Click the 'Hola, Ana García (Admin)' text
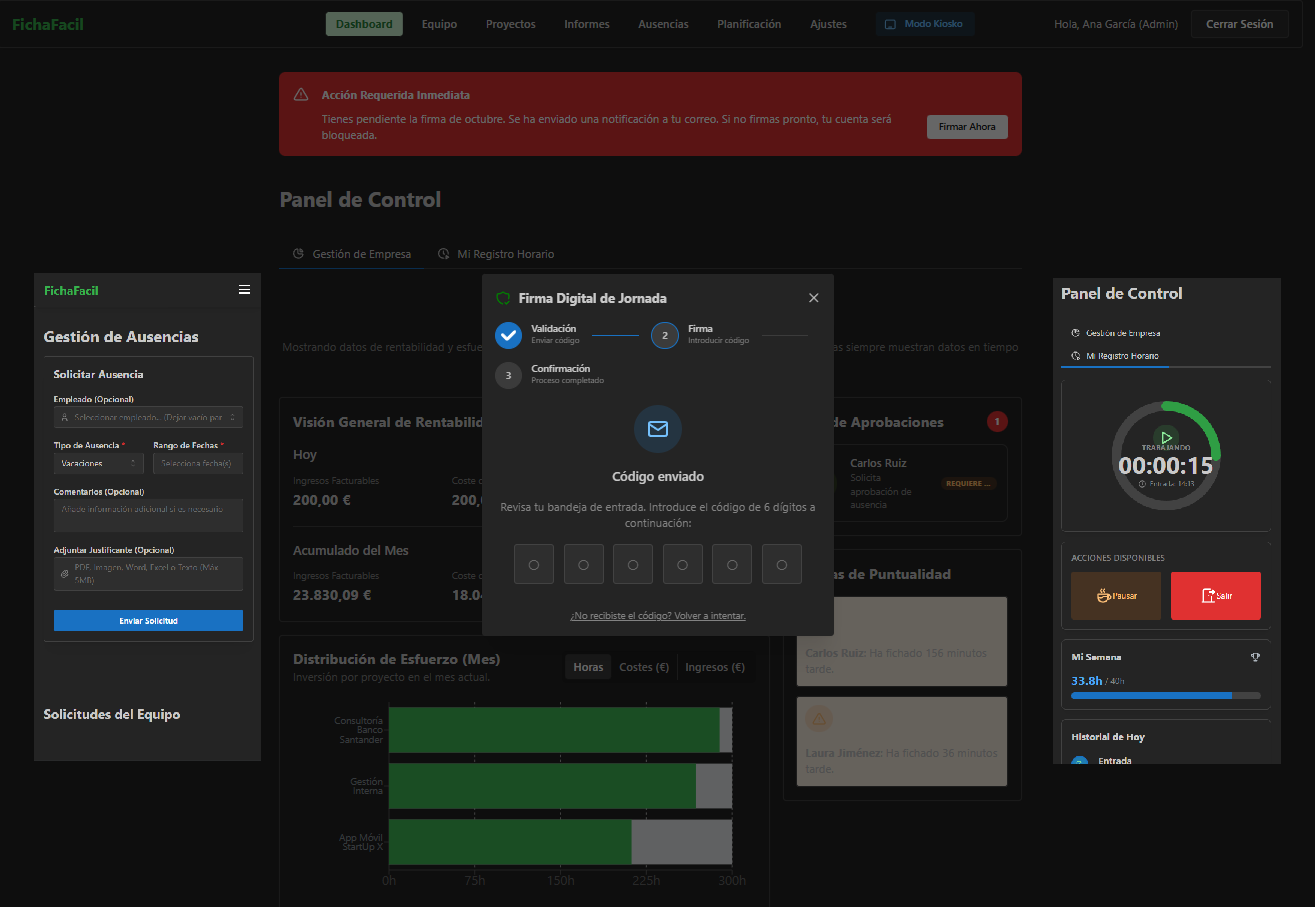This screenshot has width=1315, height=907. pyautogui.click(x=1116, y=24)
